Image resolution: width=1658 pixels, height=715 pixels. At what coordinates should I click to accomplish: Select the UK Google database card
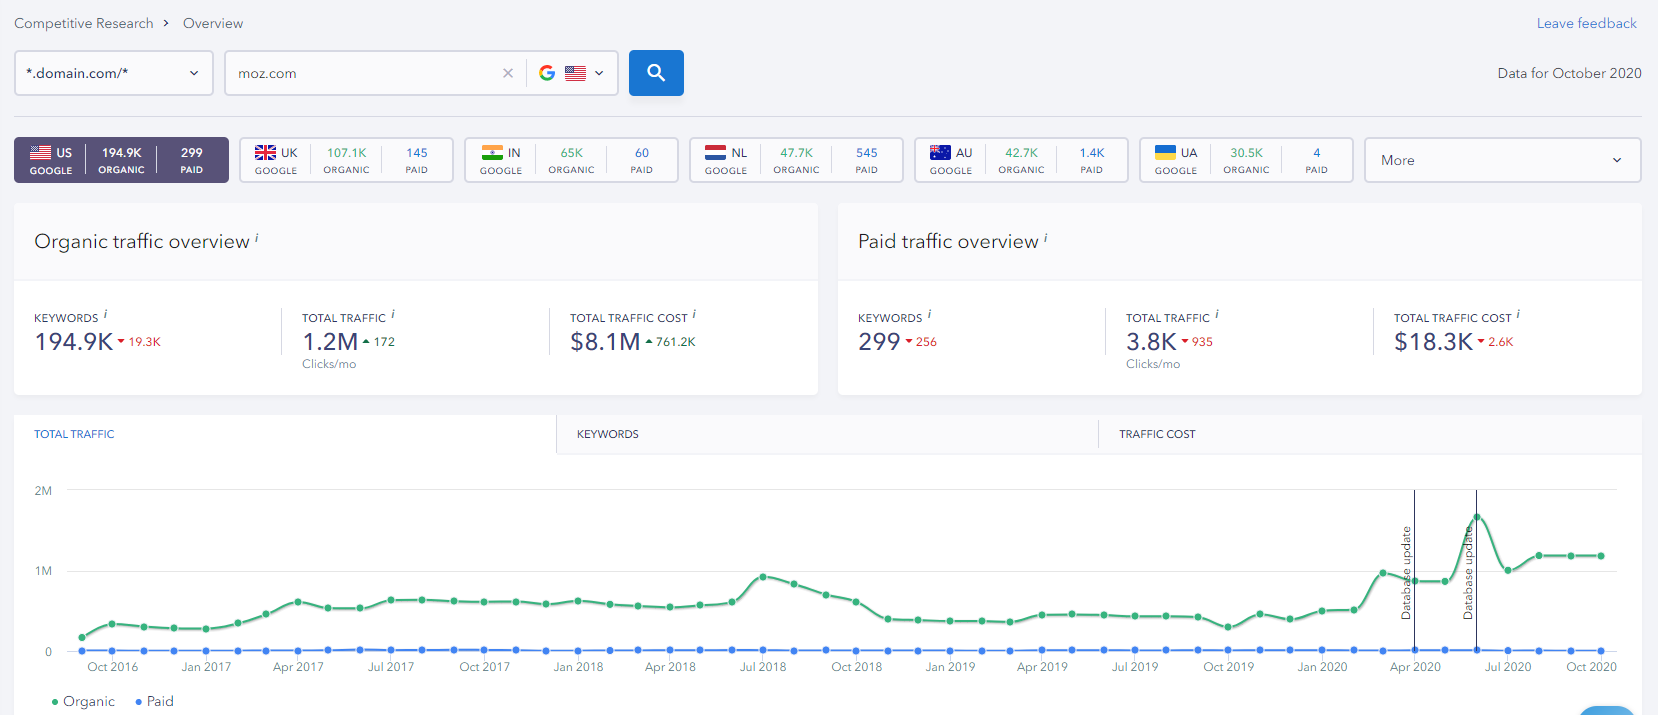[x=346, y=160]
